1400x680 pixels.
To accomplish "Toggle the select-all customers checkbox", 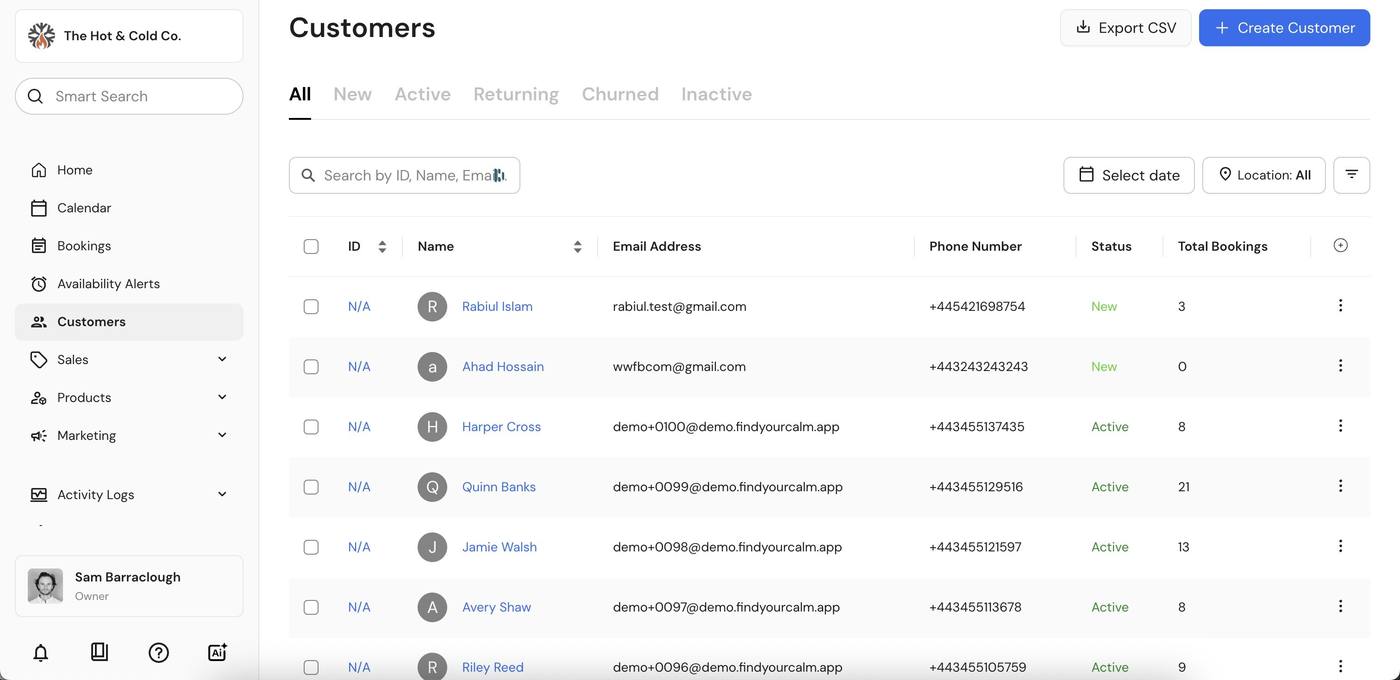I will click(311, 246).
